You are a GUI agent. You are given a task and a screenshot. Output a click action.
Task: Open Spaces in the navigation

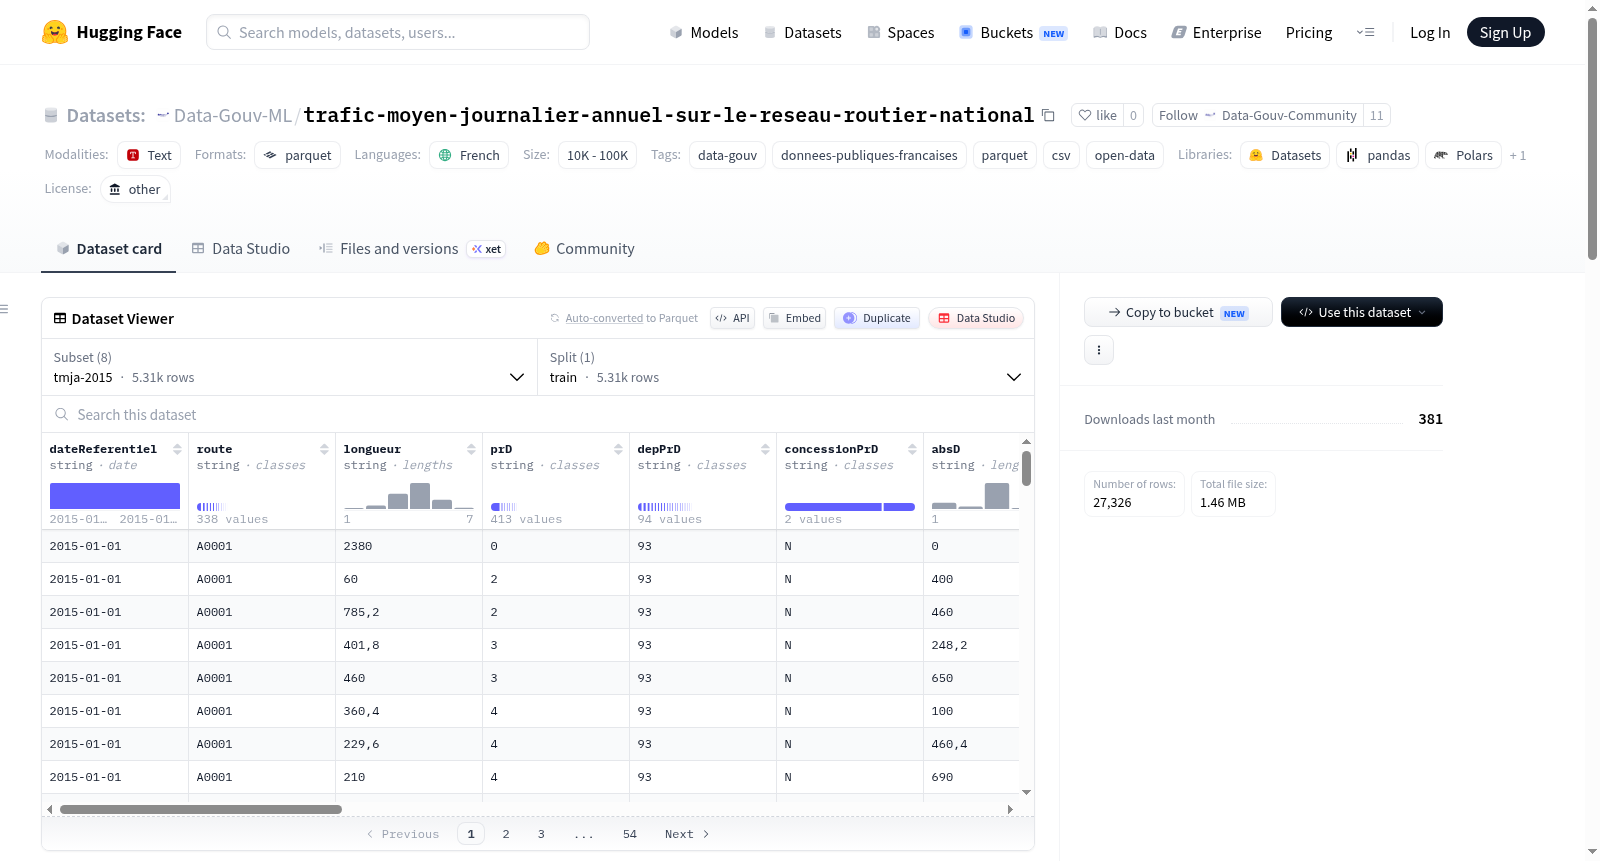coord(901,32)
